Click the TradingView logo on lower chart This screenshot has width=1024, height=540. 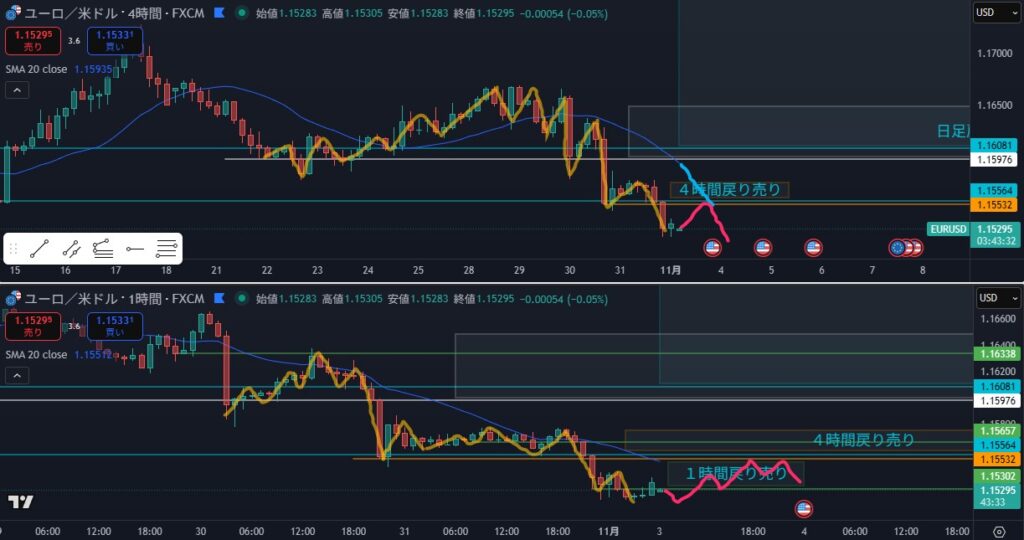20,501
